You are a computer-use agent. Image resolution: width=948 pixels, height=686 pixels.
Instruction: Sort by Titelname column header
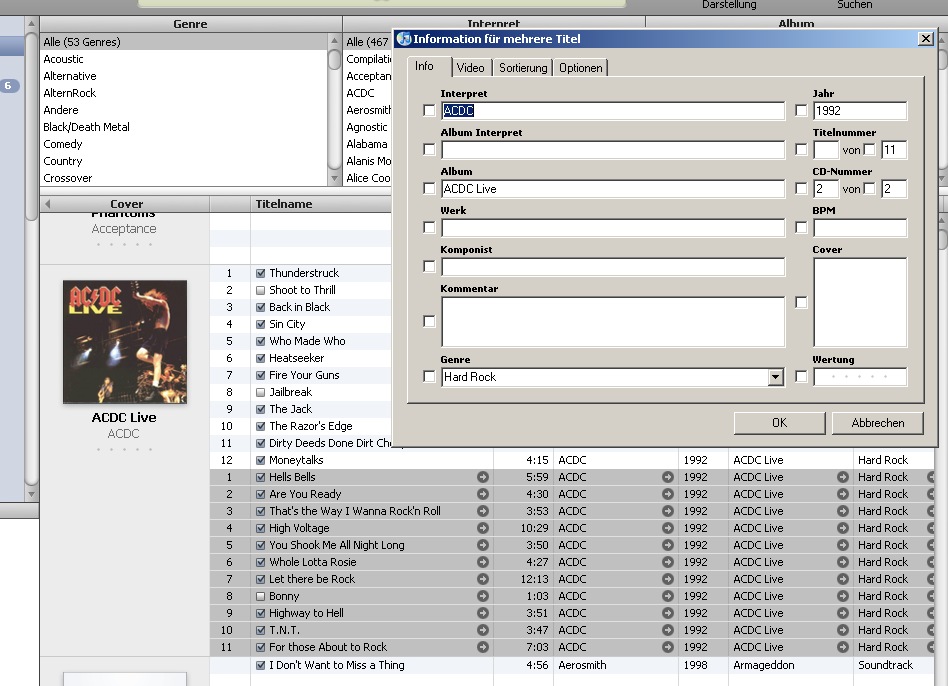tap(284, 204)
